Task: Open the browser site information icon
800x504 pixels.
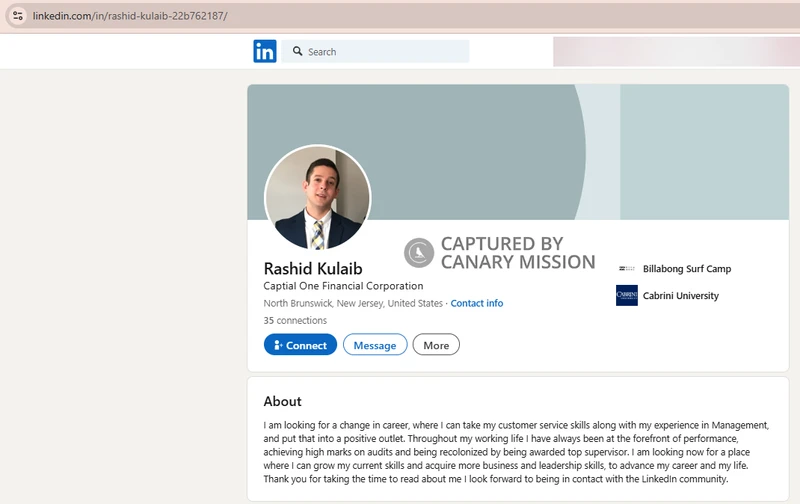Action: click(x=18, y=16)
